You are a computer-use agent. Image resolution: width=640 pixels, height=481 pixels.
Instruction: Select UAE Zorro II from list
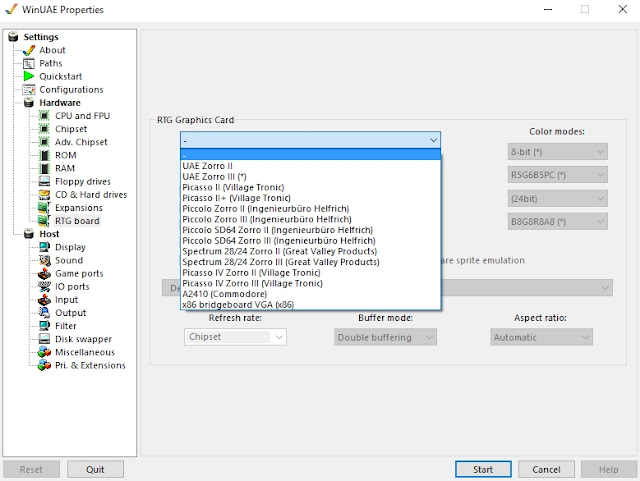pyautogui.click(x=310, y=166)
